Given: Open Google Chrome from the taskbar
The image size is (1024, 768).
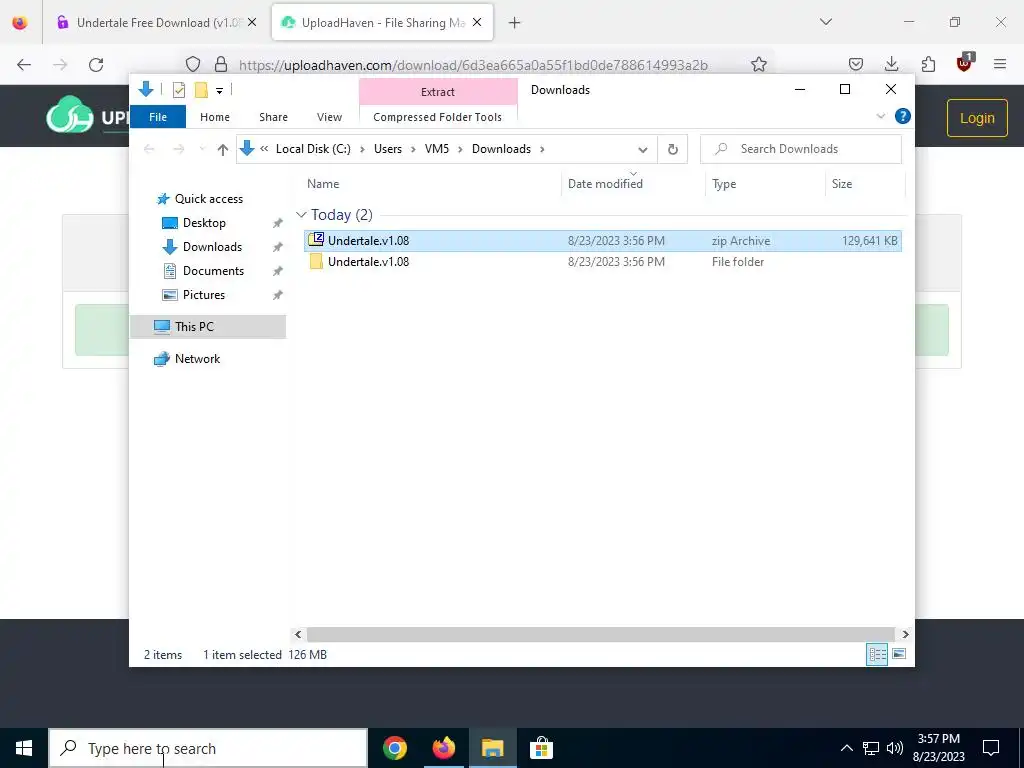Looking at the screenshot, I should point(394,748).
